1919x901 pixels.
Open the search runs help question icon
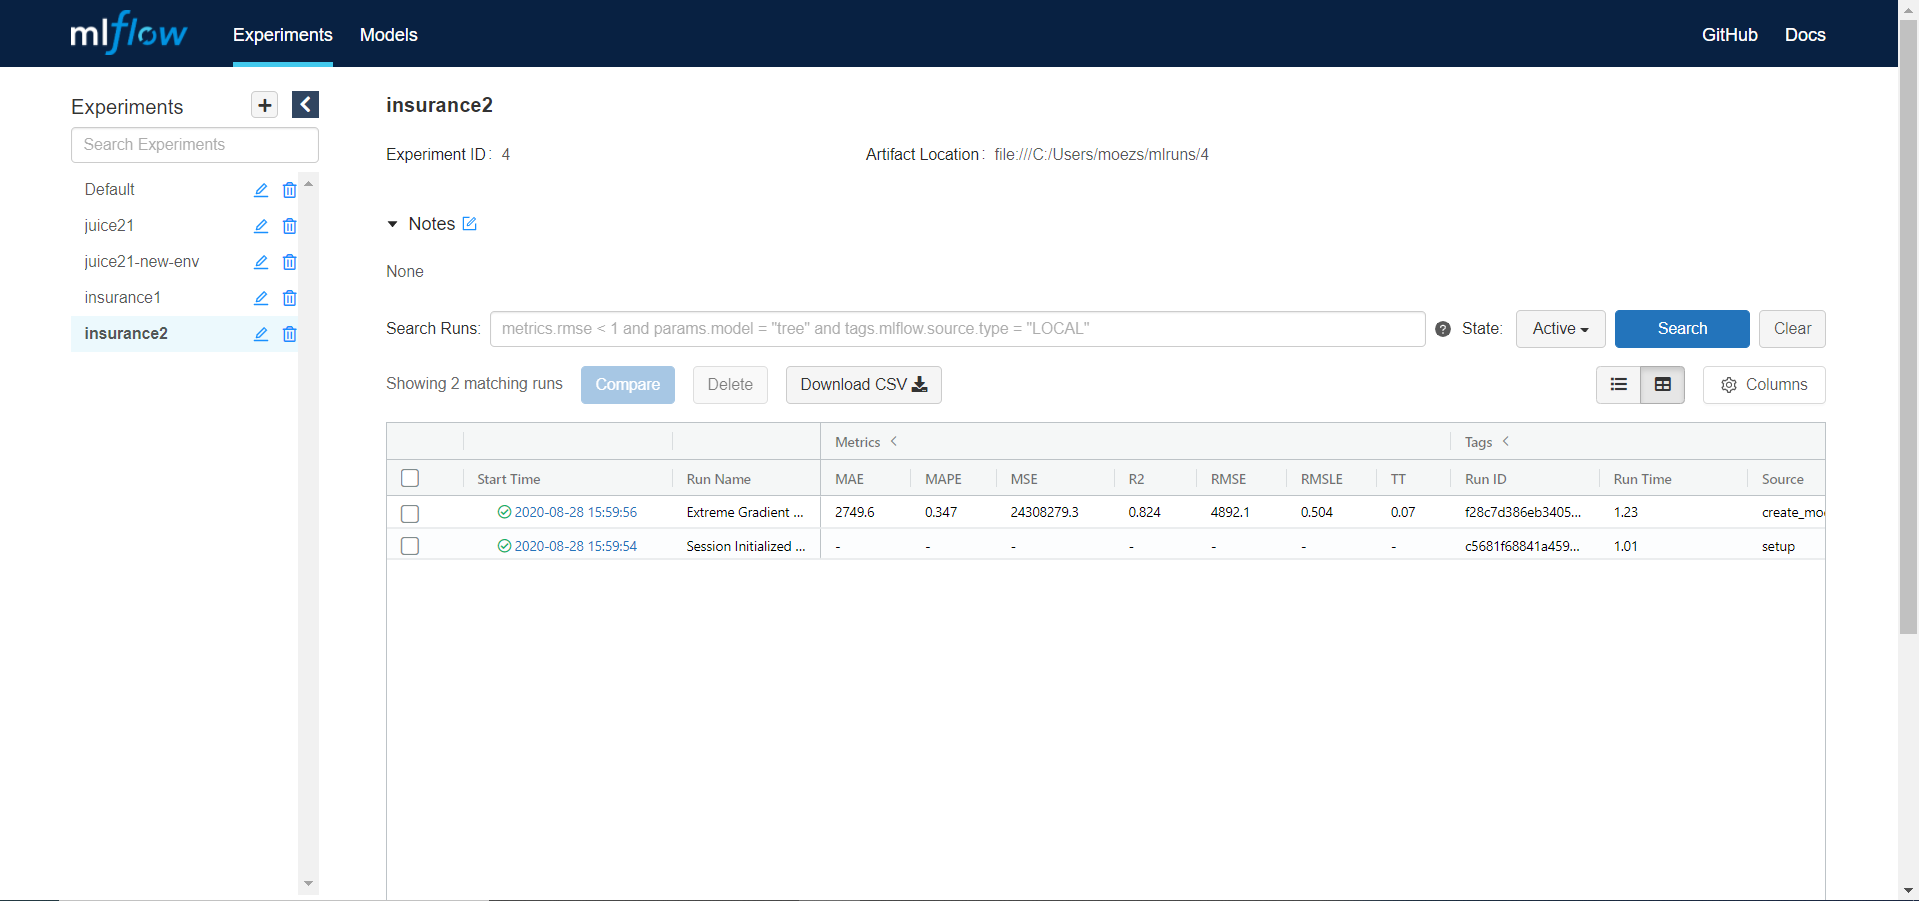(1443, 329)
